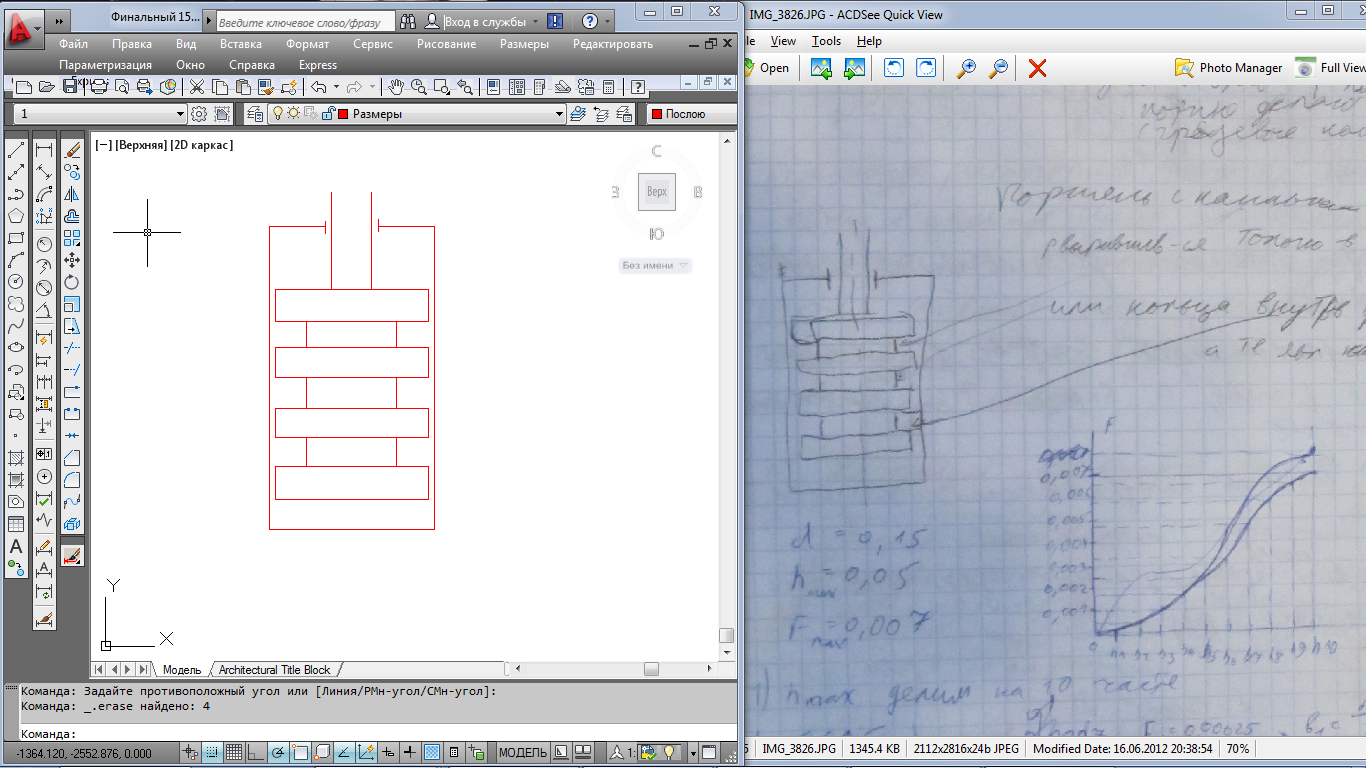Image resolution: width=1366 pixels, height=768 pixels.
Task: Select the Aligned dimension tool
Action: point(44,173)
